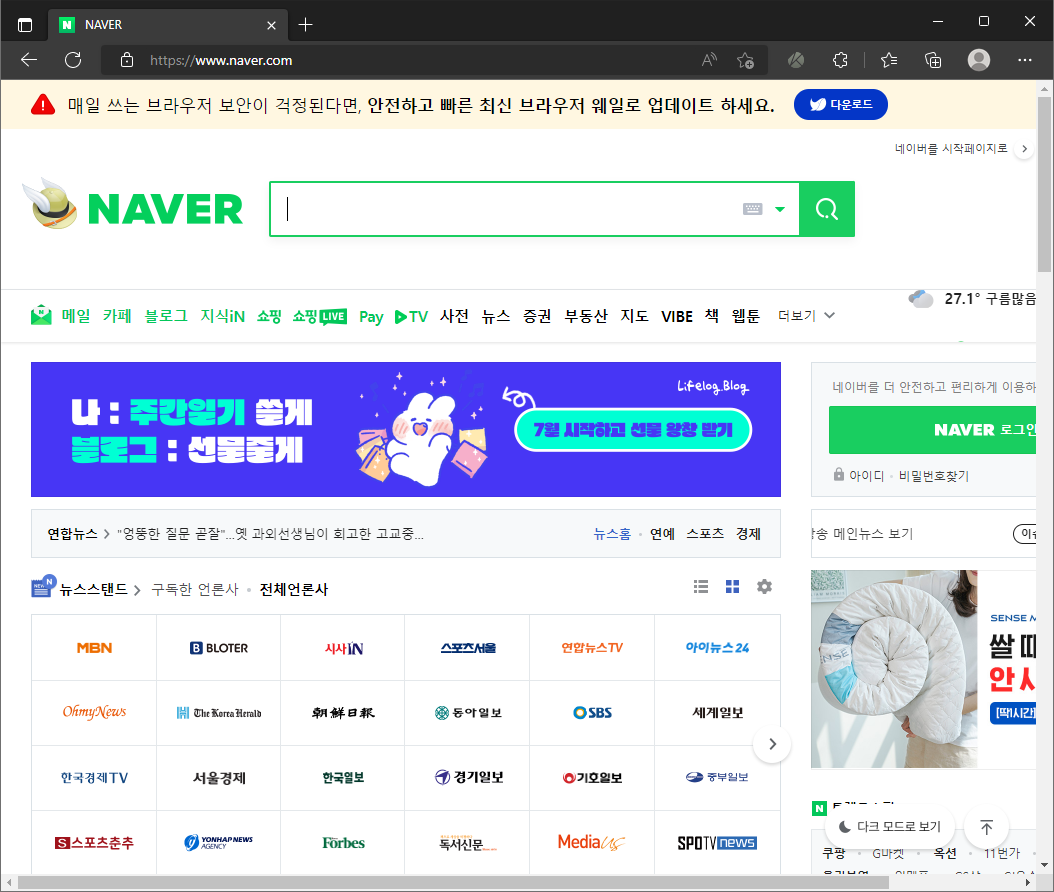Expand the 더보기 more menu
This screenshot has height=892, width=1054.
[x=806, y=315]
